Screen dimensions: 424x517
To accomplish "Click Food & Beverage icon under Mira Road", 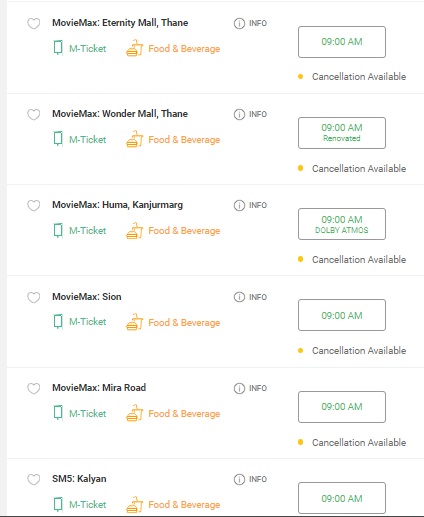I will click(x=134, y=413).
